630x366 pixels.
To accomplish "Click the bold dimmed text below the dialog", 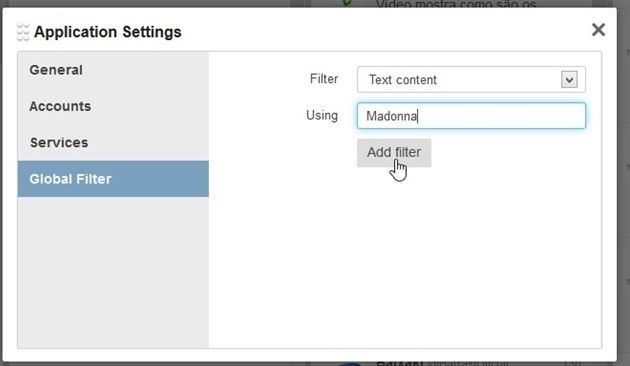I will point(399,363).
